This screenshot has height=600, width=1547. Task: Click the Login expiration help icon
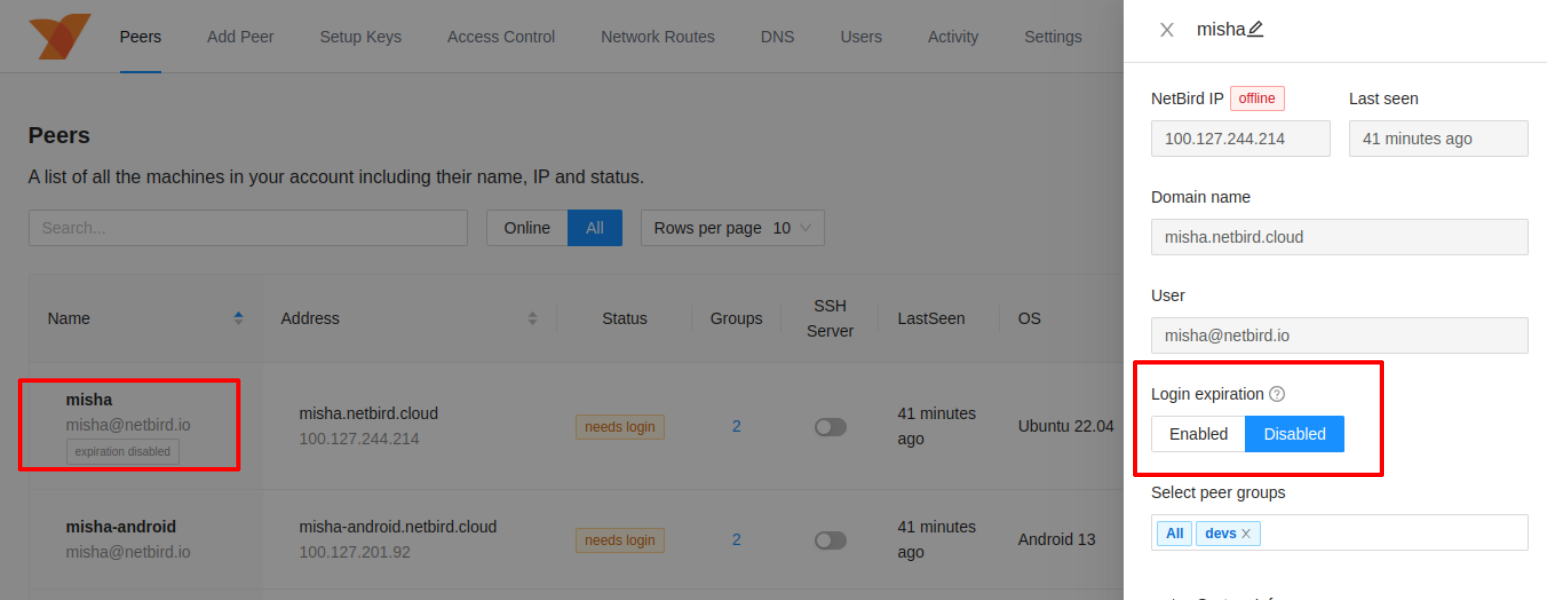[1277, 394]
